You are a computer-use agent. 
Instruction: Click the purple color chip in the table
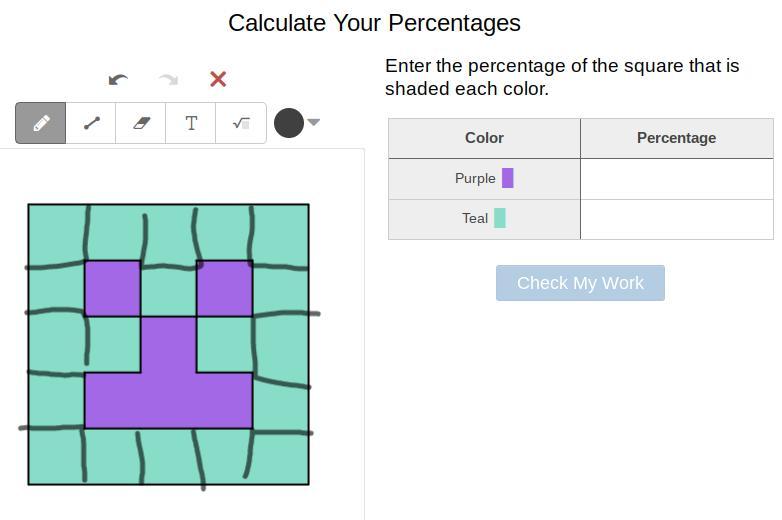[x=508, y=178]
